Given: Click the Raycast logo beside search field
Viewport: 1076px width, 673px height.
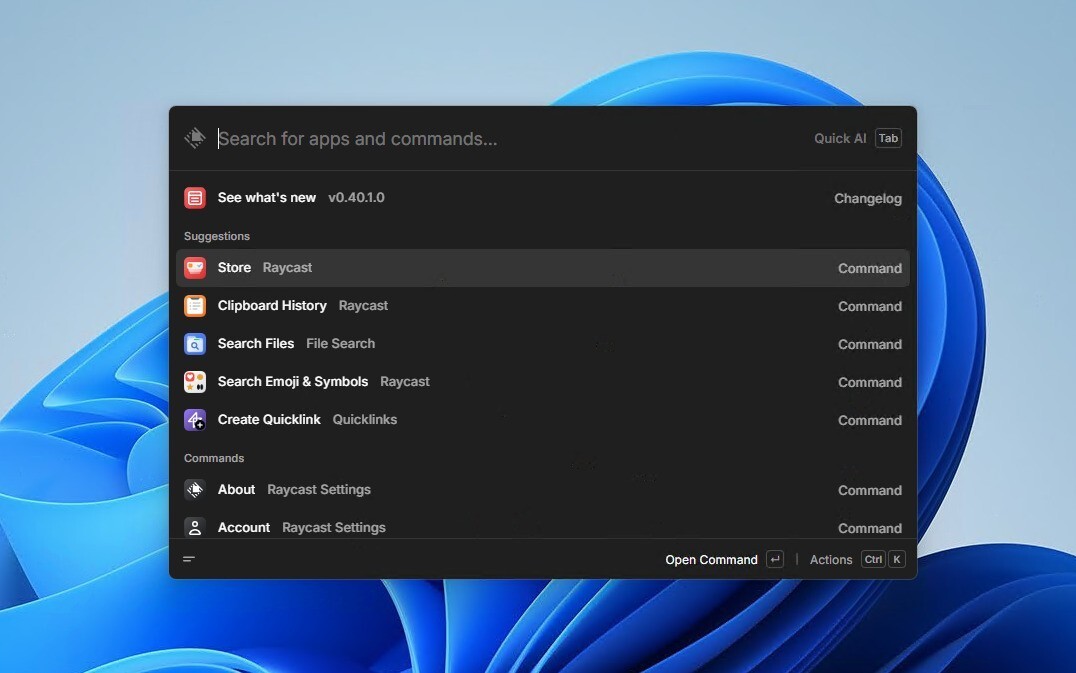Looking at the screenshot, I should click(x=195, y=138).
